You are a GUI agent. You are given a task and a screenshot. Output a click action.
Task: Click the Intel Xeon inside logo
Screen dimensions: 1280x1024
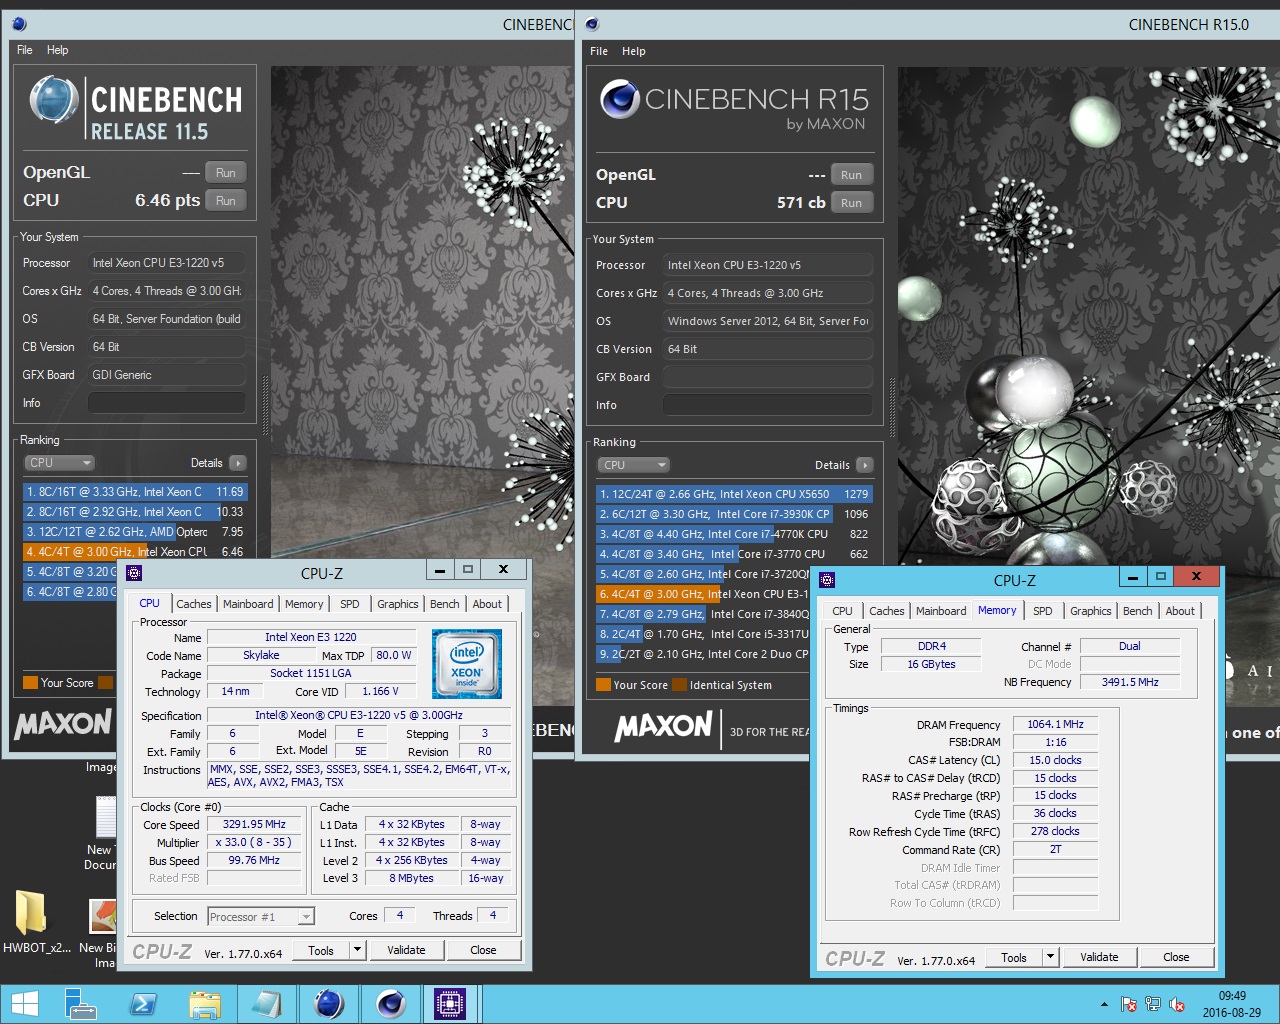pyautogui.click(x=466, y=663)
